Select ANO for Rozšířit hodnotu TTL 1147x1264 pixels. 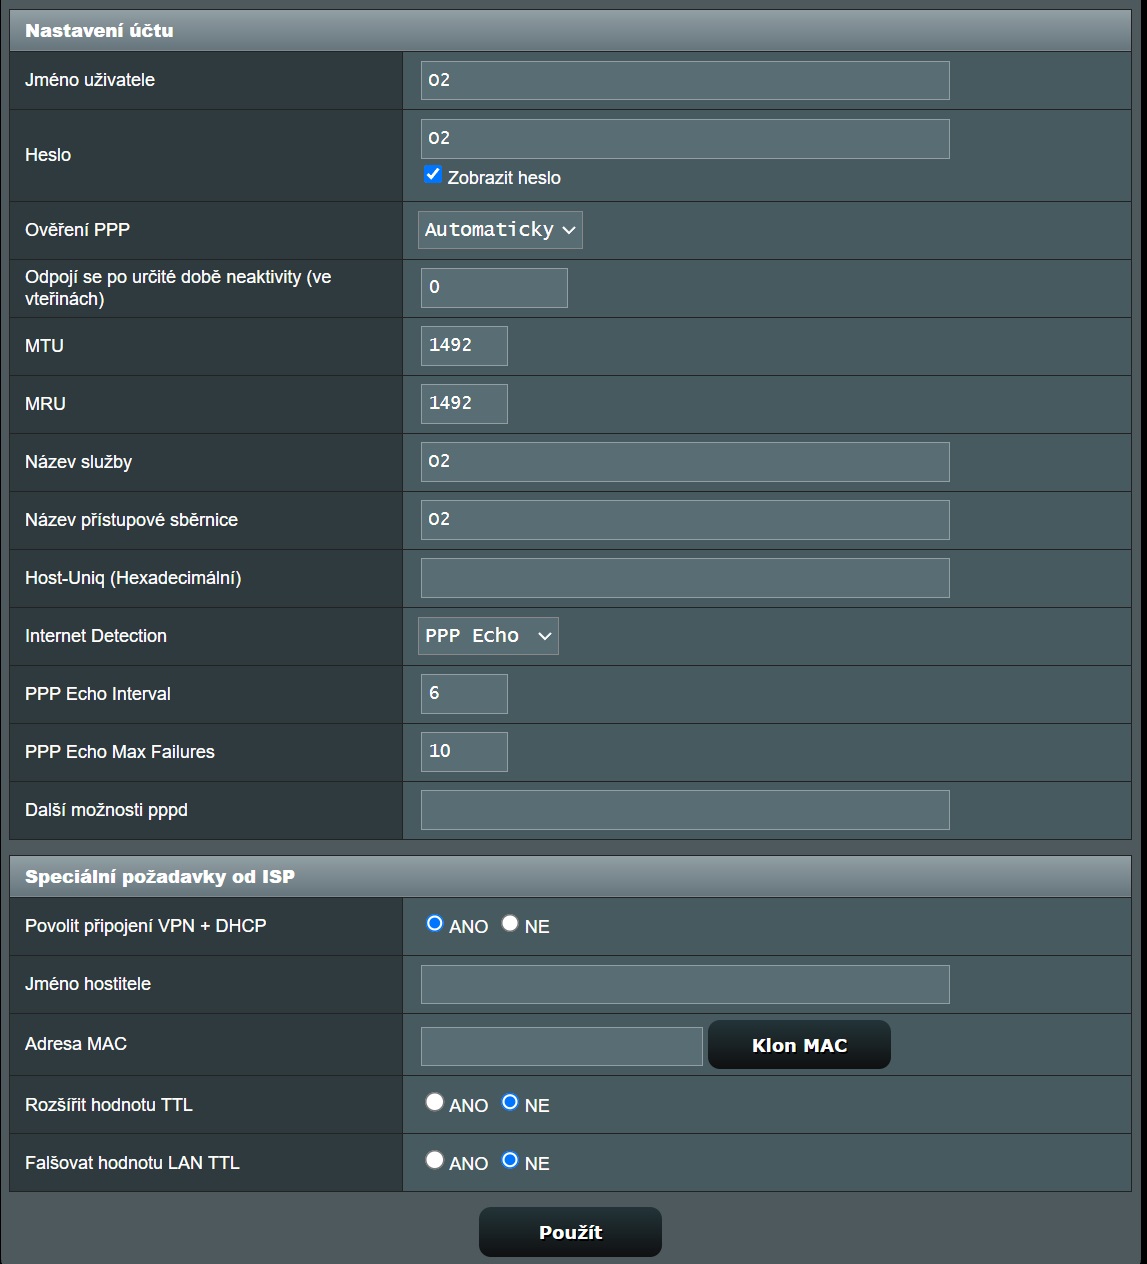pos(434,1102)
